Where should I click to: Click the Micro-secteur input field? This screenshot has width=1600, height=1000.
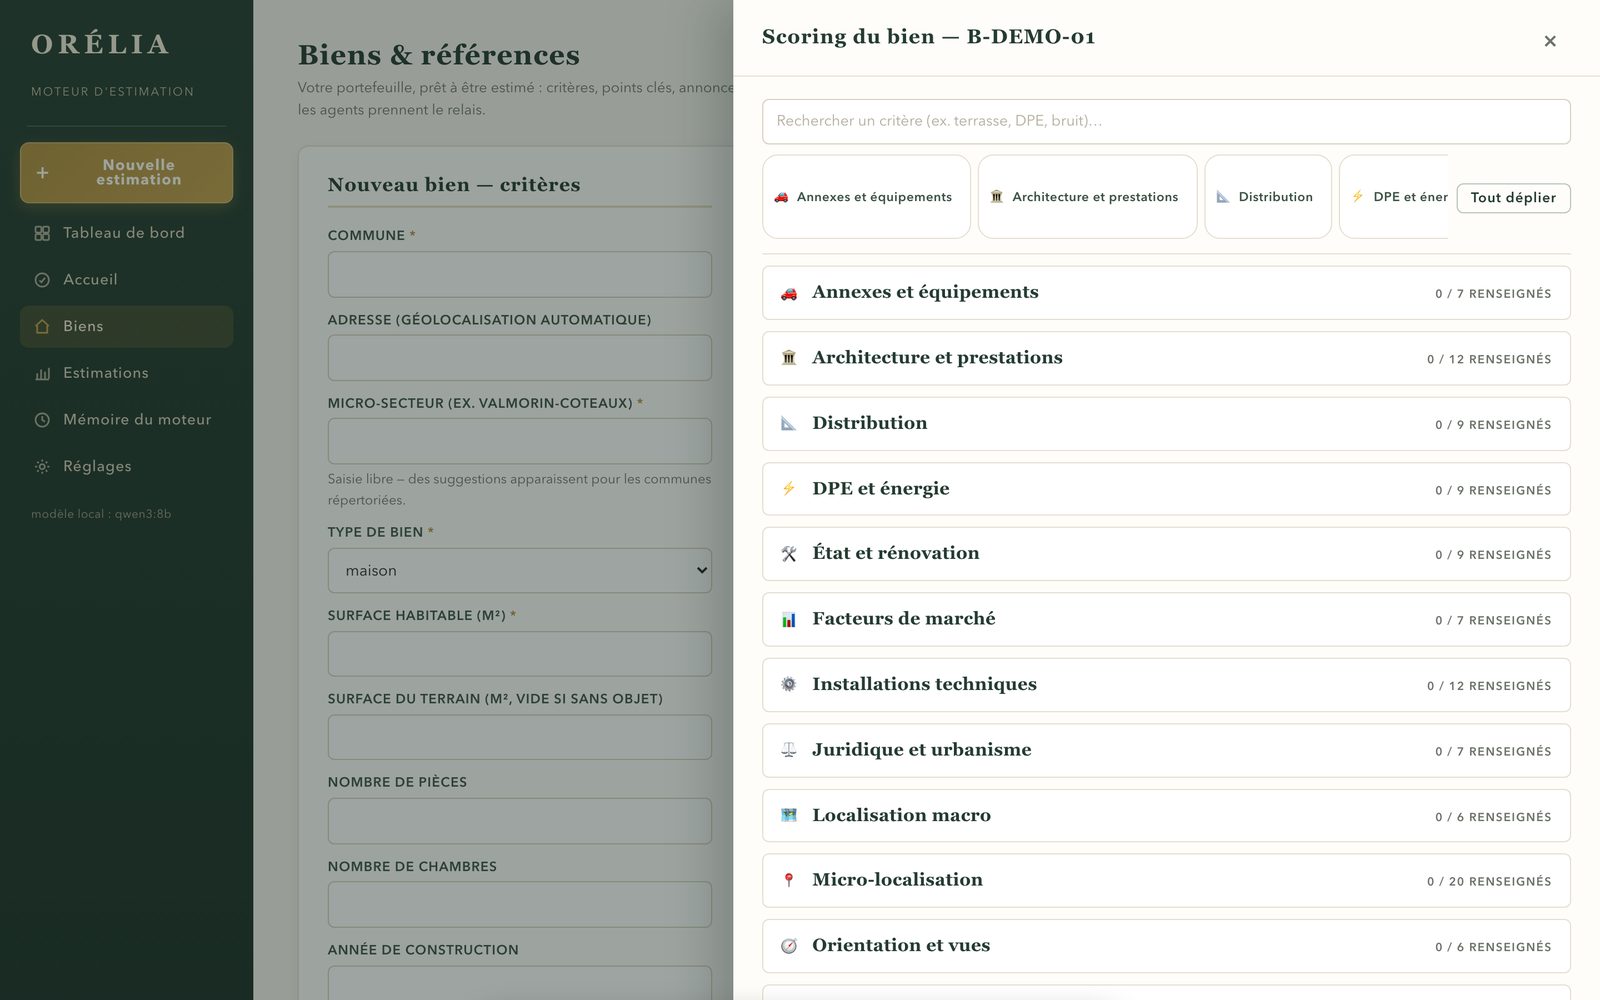click(x=520, y=441)
